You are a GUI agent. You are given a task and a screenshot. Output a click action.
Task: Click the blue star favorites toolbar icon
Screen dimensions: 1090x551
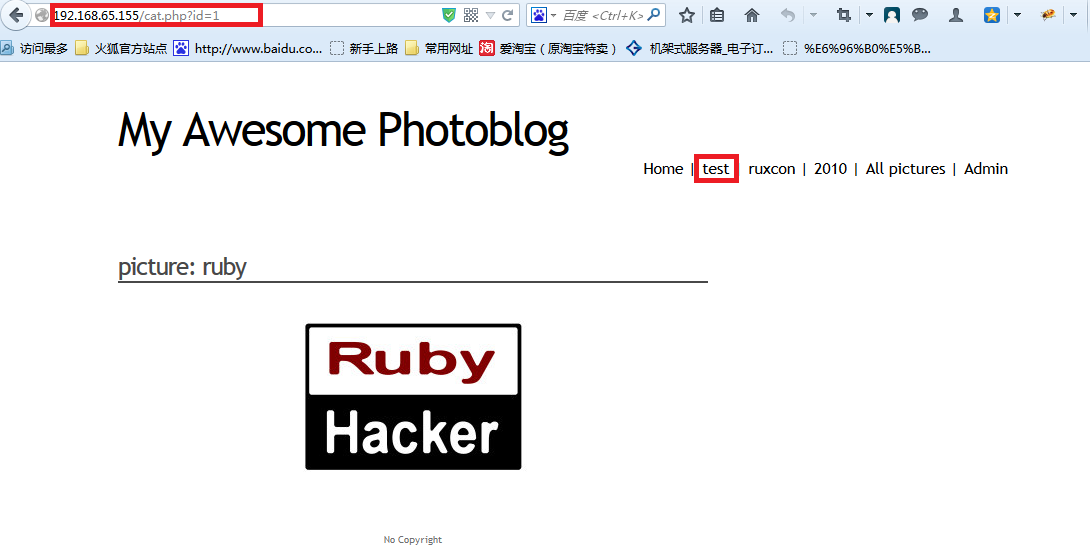pos(992,15)
